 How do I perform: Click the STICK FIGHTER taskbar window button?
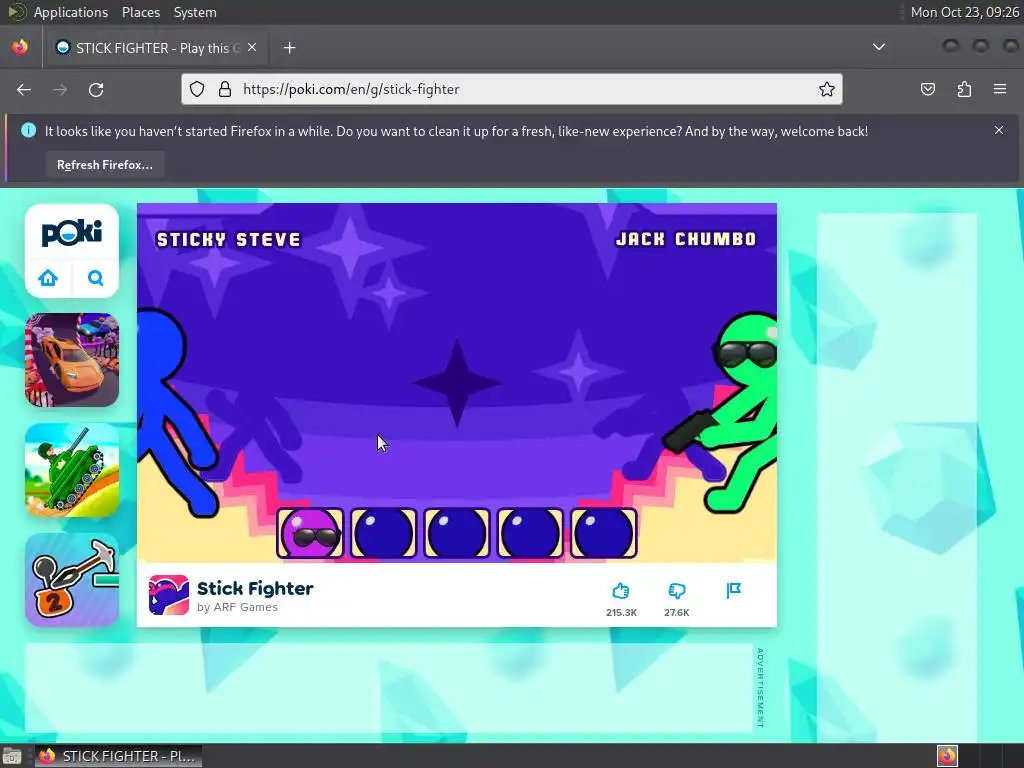point(118,756)
